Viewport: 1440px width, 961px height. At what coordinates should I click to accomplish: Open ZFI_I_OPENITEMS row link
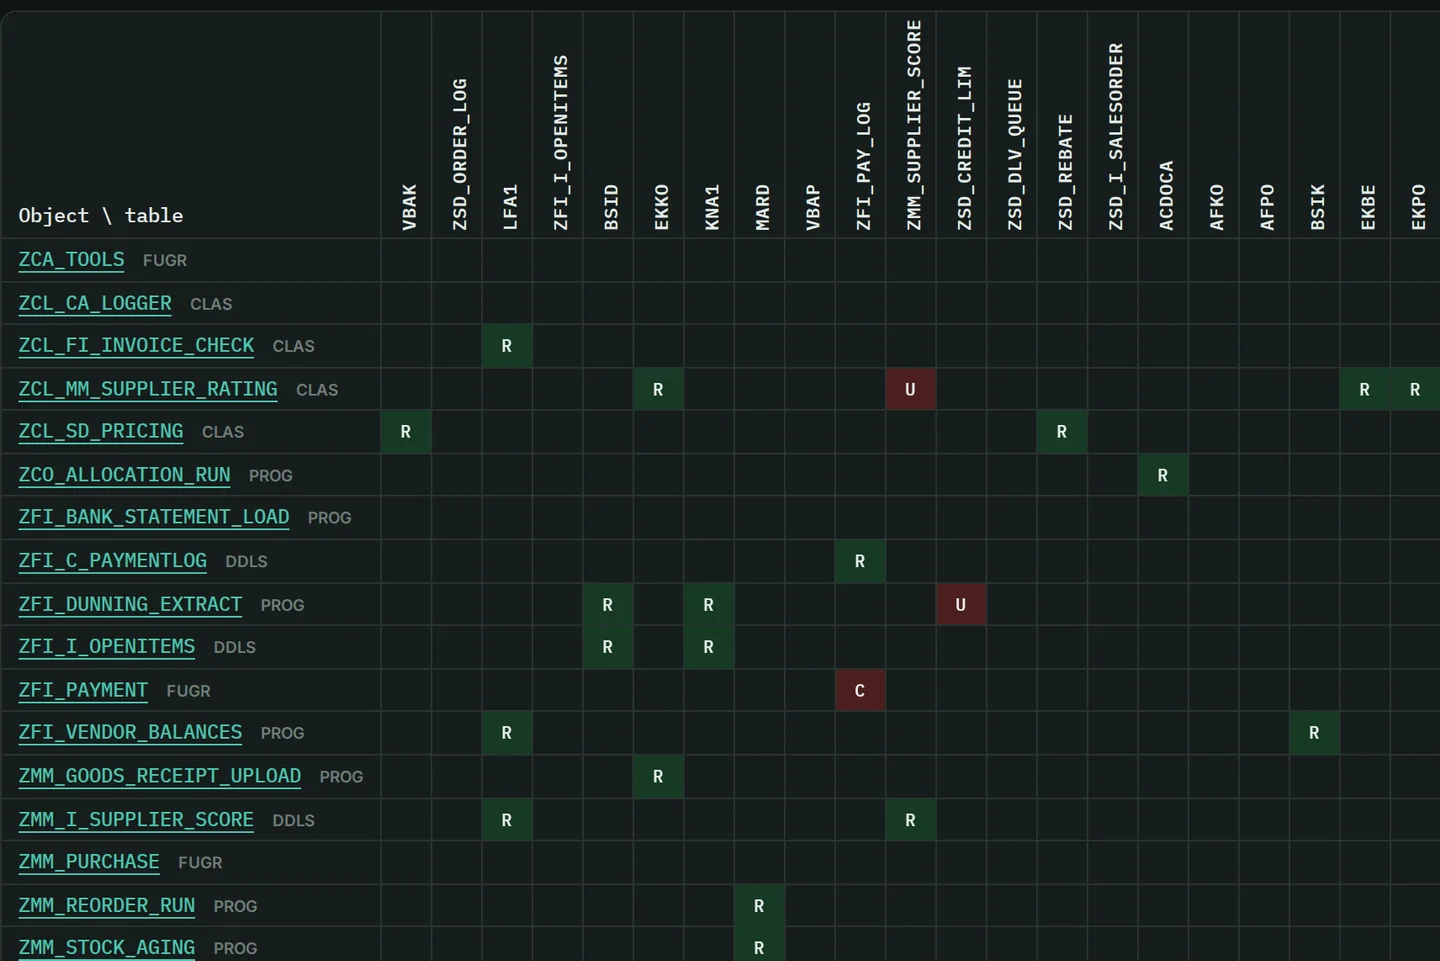107,646
